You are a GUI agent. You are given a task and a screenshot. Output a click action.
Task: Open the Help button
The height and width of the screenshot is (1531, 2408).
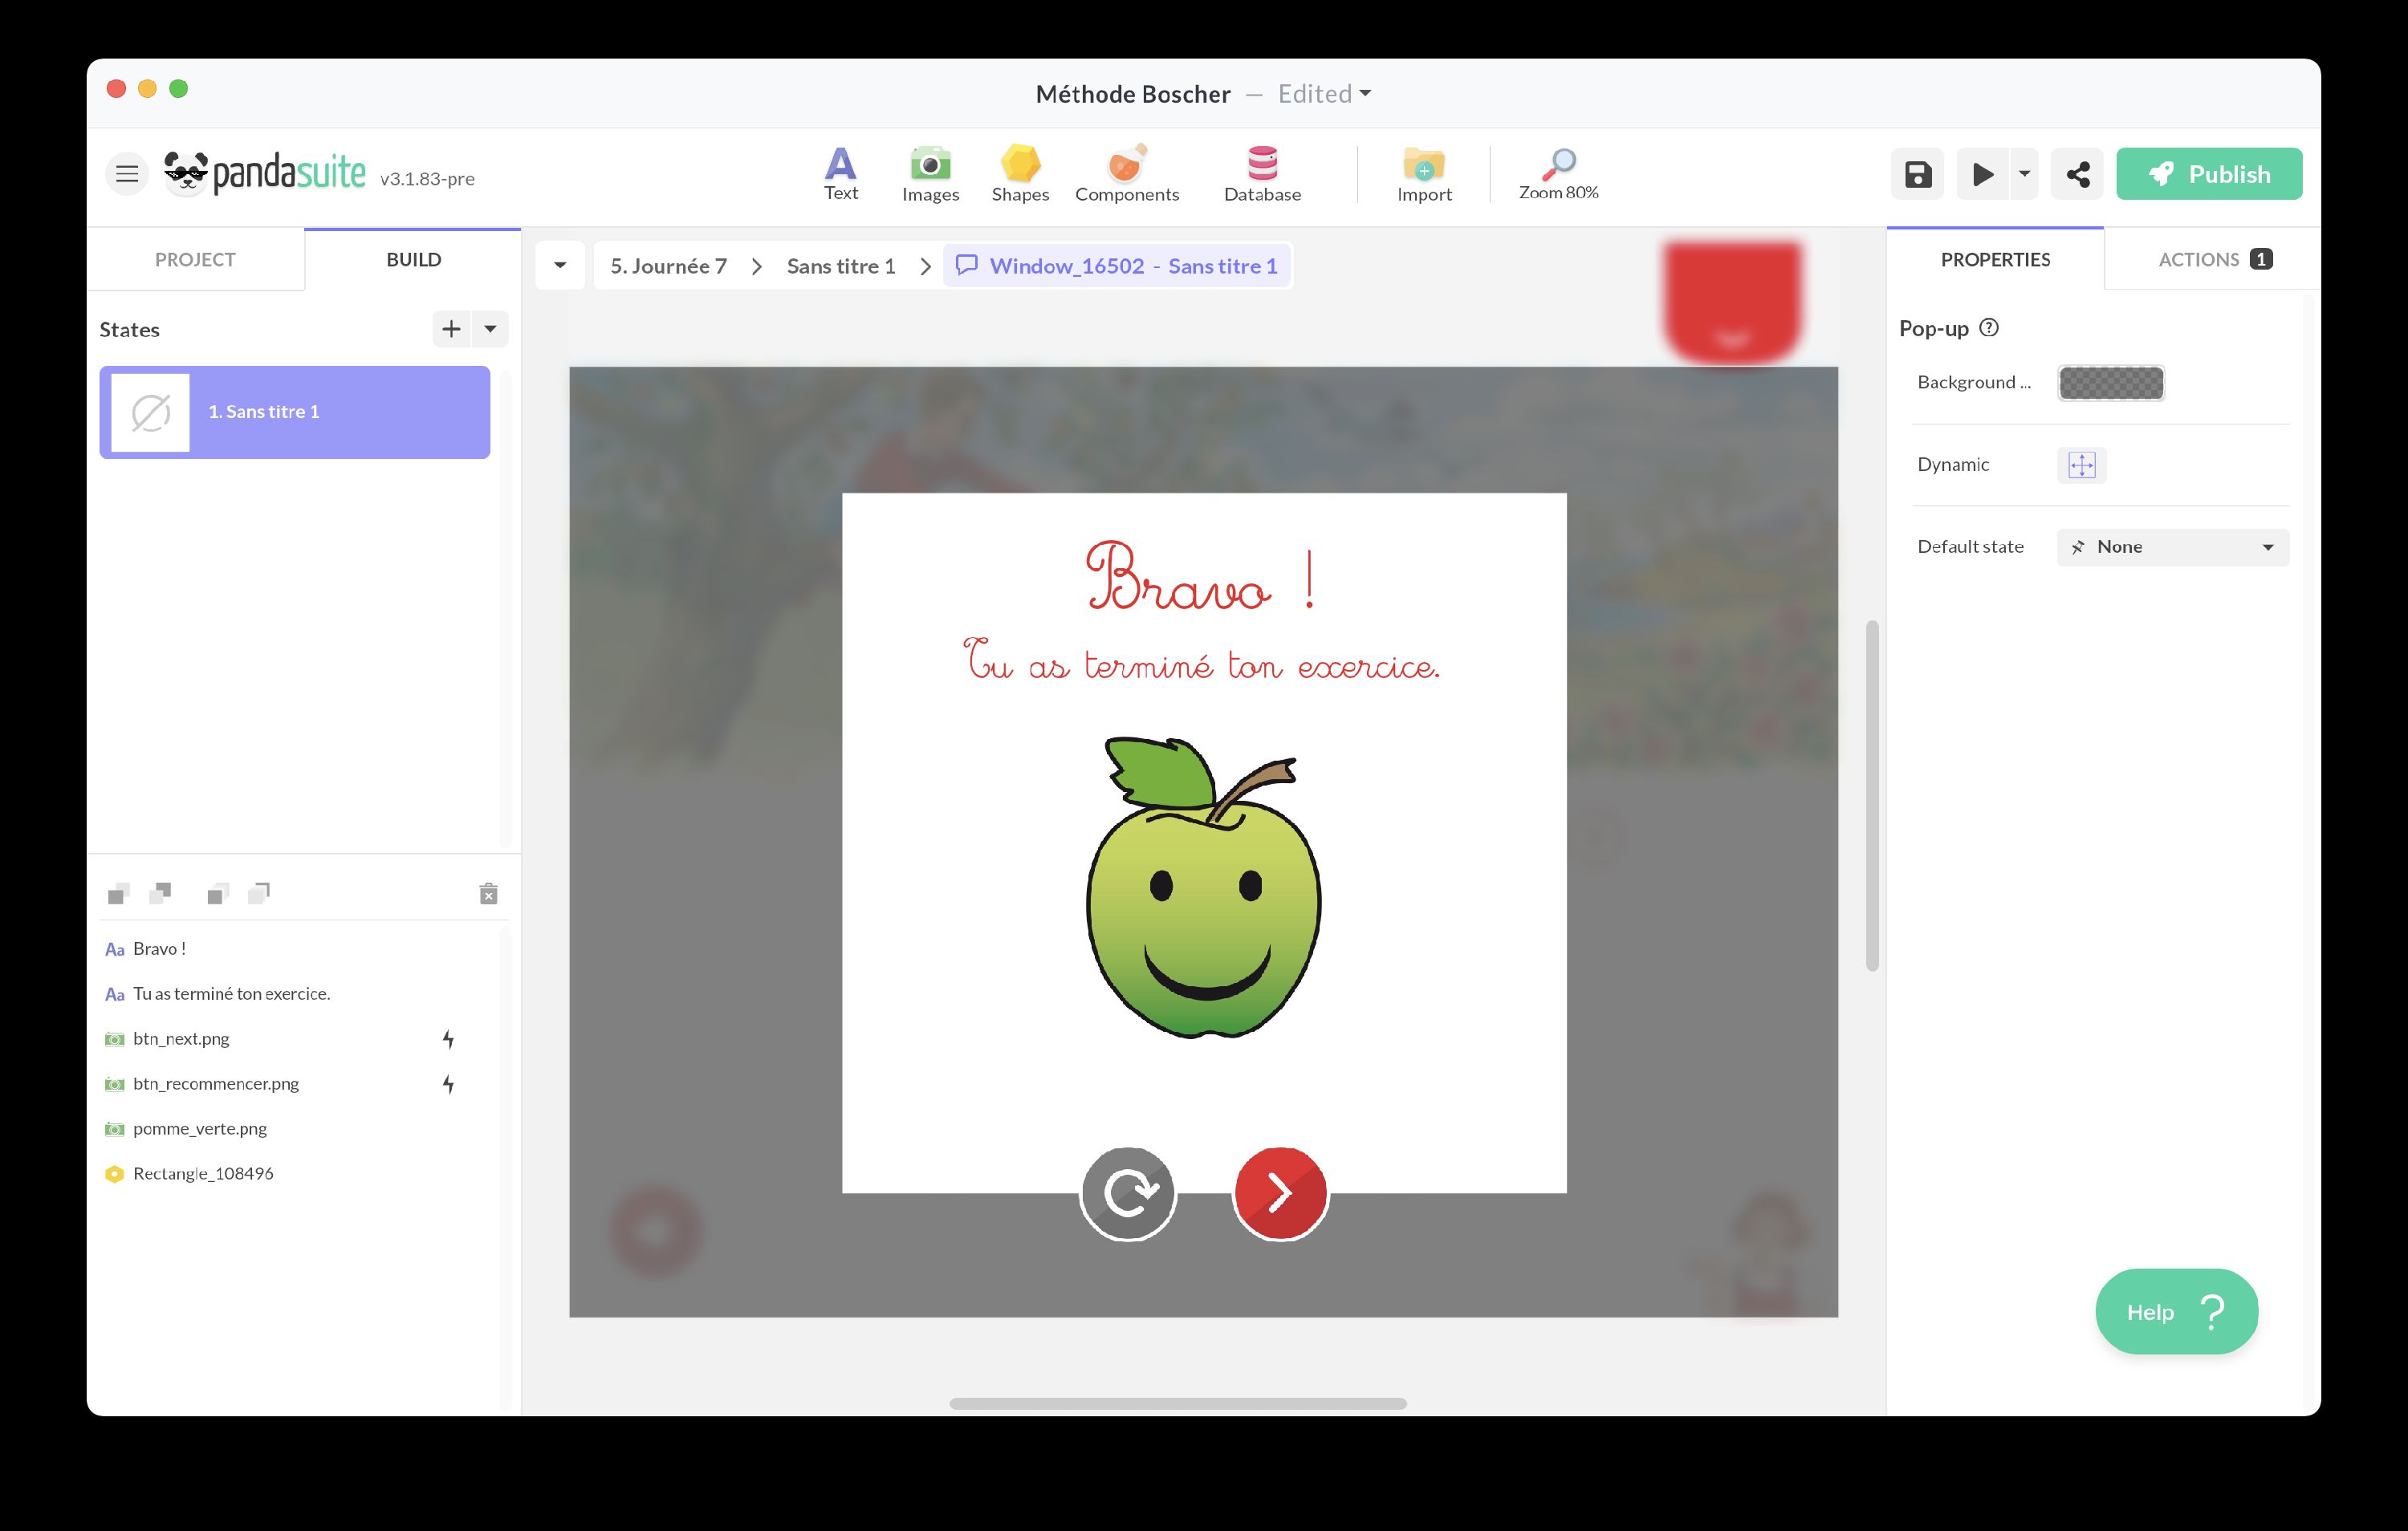2175,1311
